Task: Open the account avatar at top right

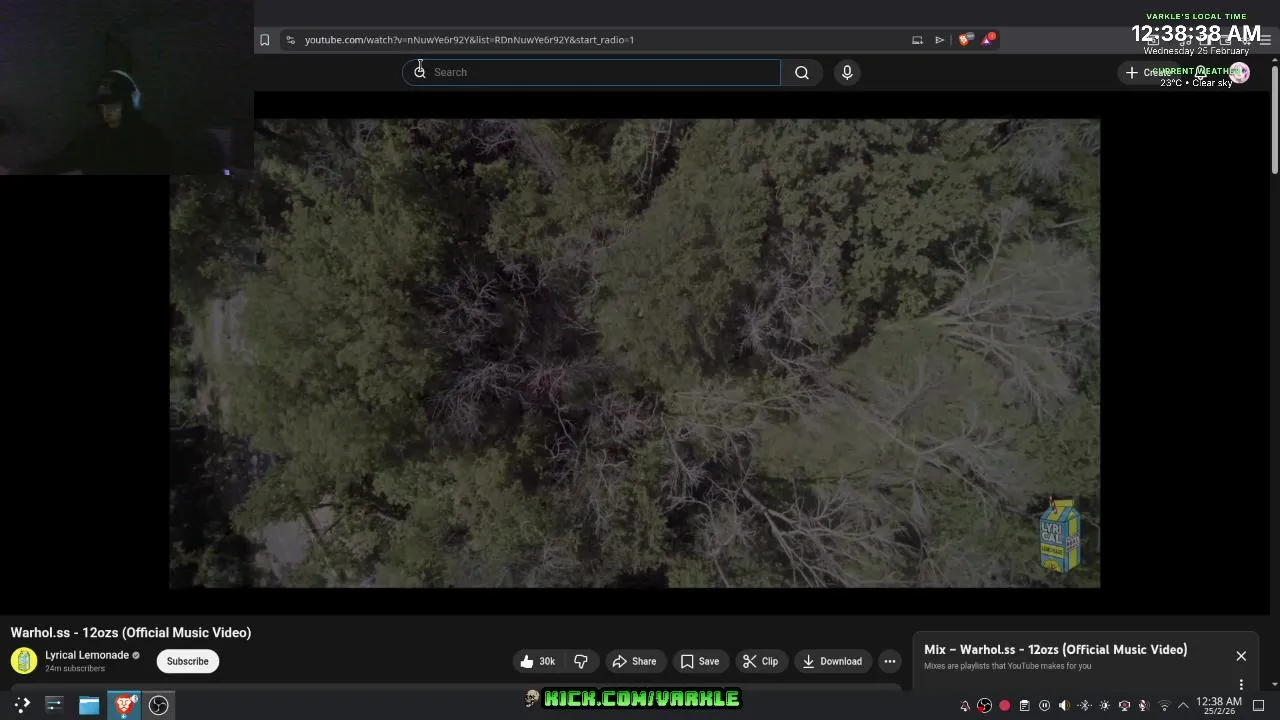Action: tap(1239, 72)
